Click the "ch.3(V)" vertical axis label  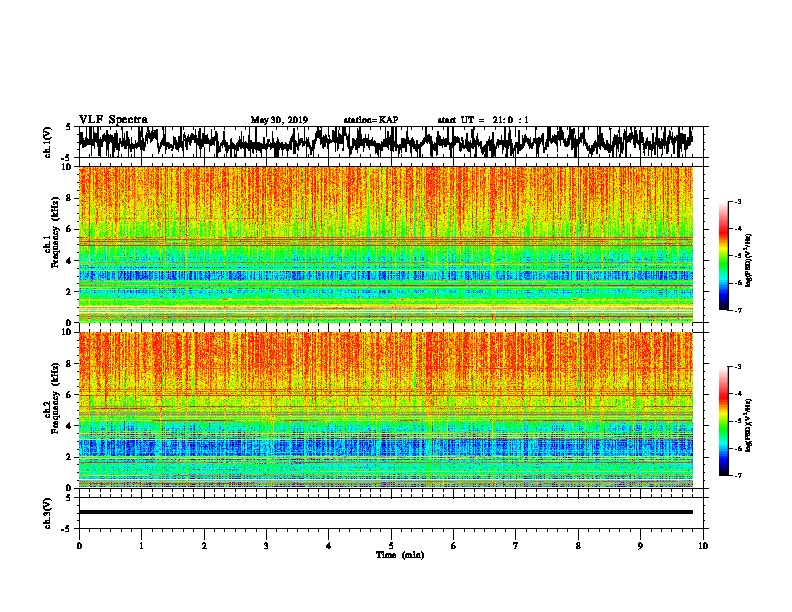point(47,513)
